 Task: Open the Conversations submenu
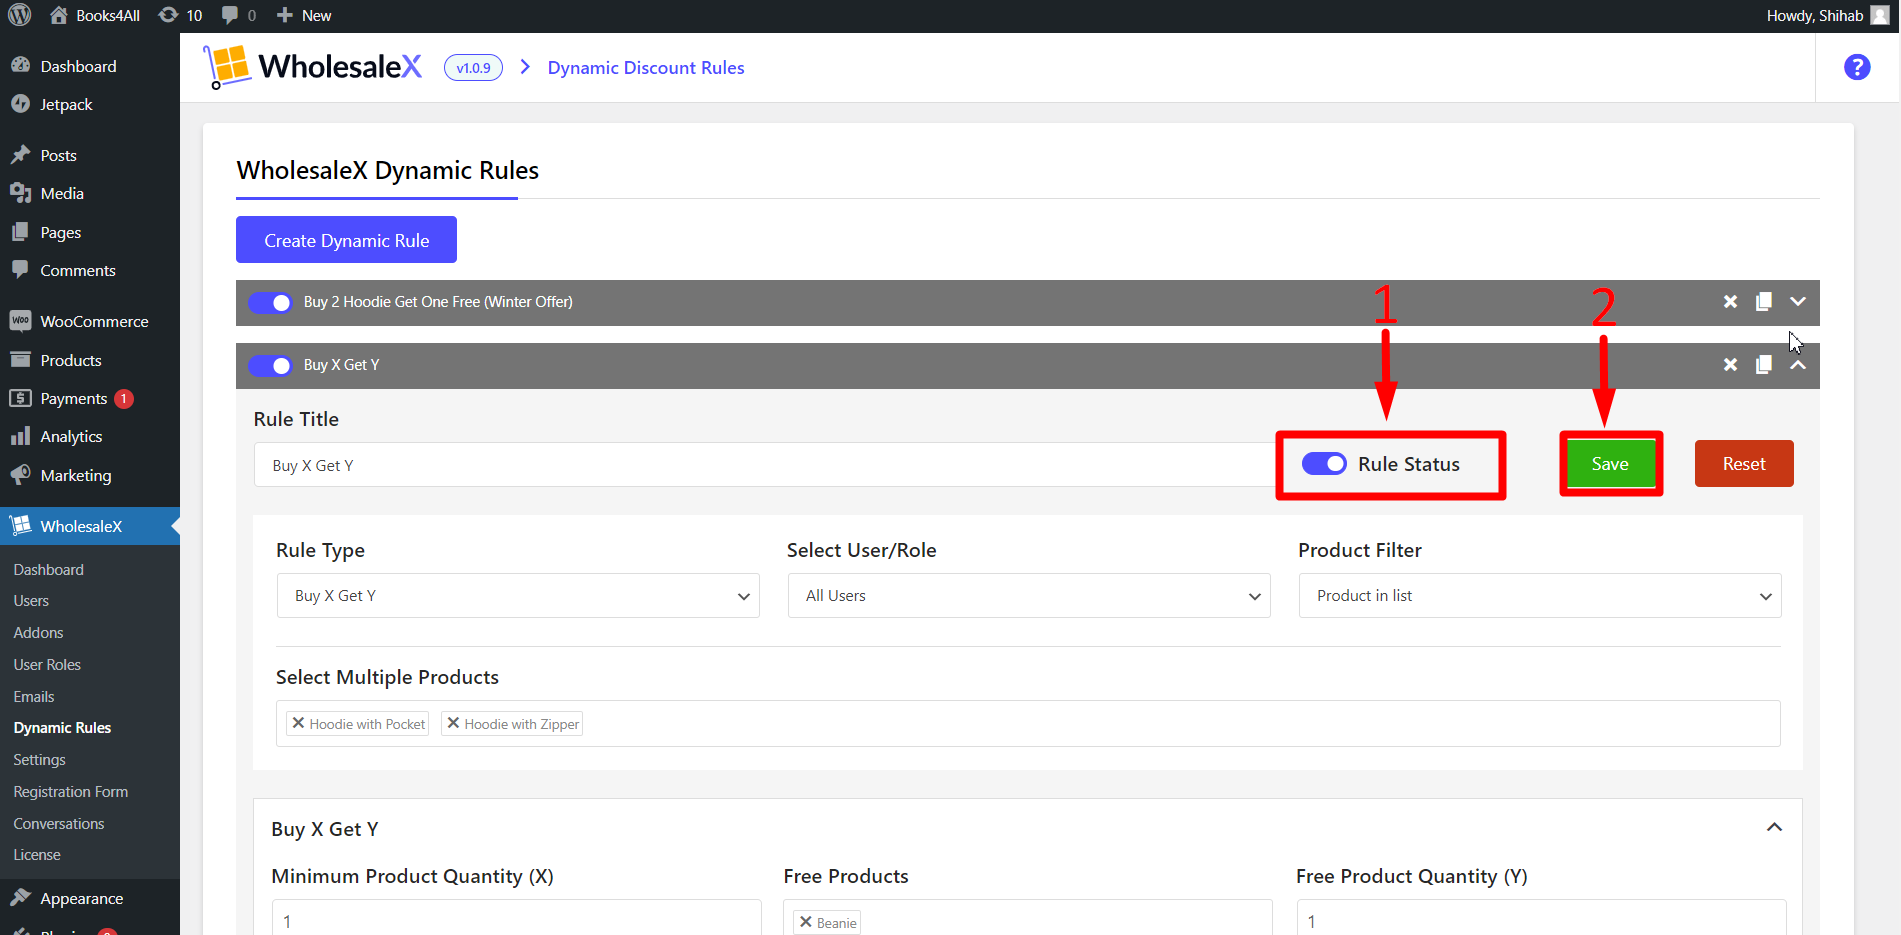tap(58, 824)
